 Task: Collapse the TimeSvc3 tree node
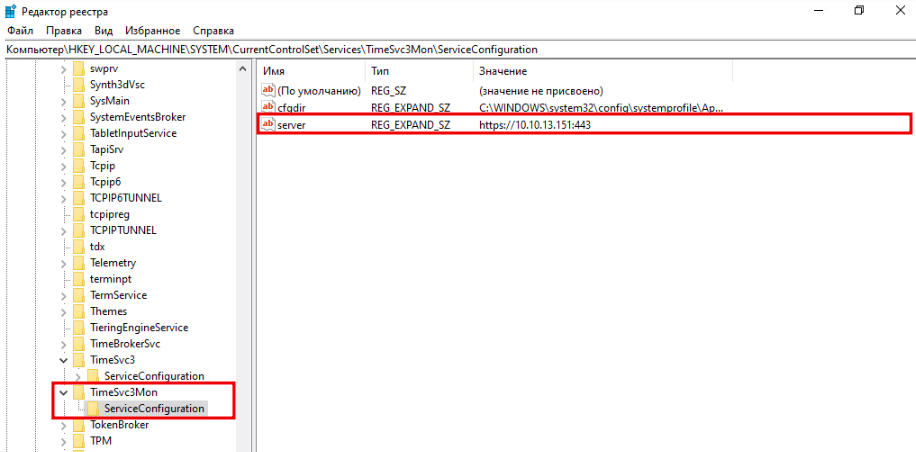(x=64, y=360)
